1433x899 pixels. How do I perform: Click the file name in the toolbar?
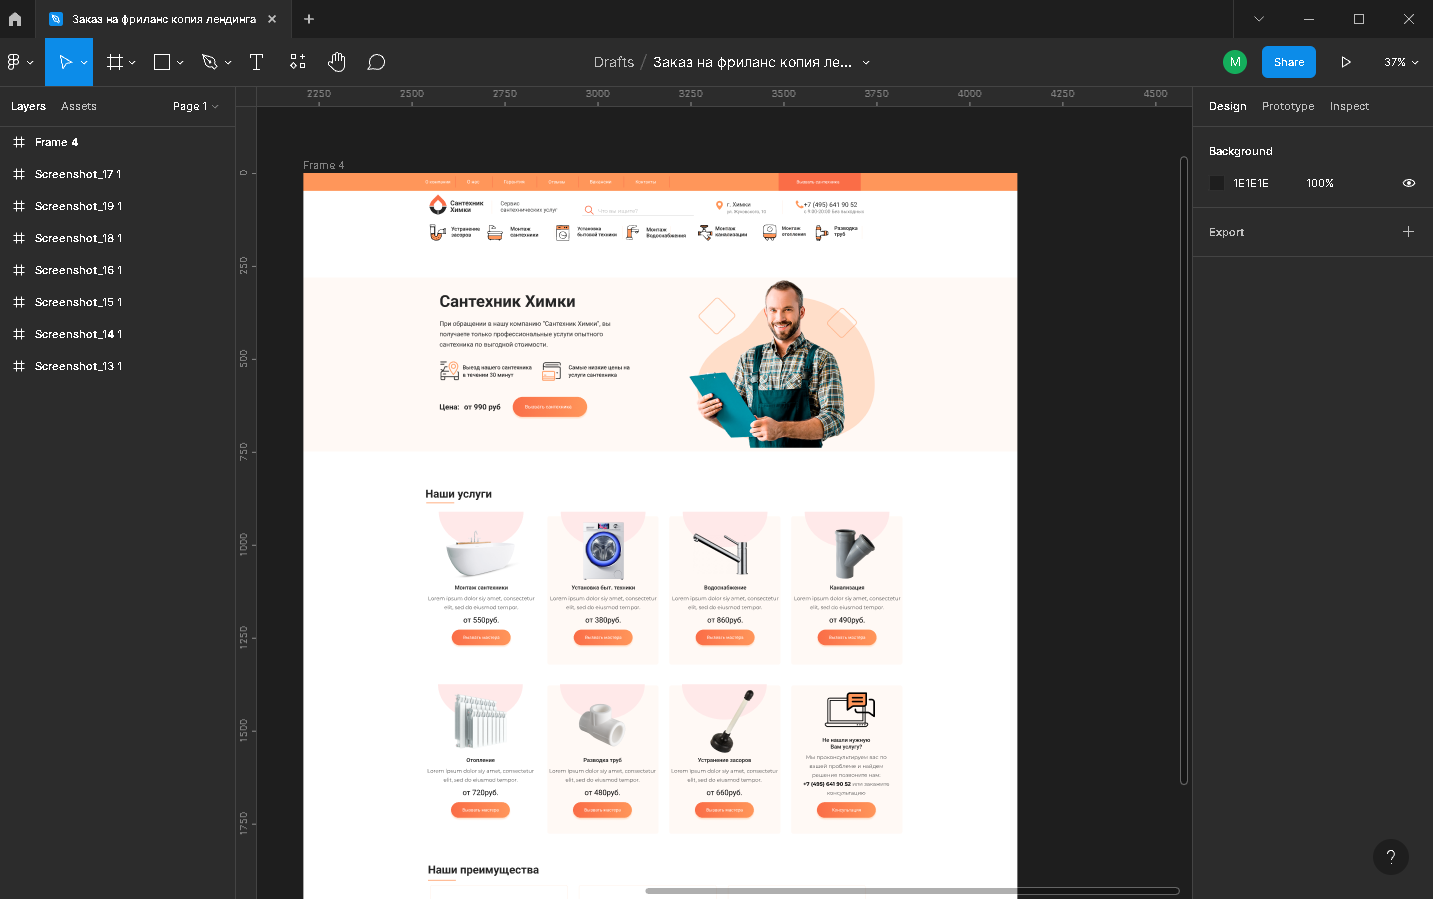pos(752,62)
